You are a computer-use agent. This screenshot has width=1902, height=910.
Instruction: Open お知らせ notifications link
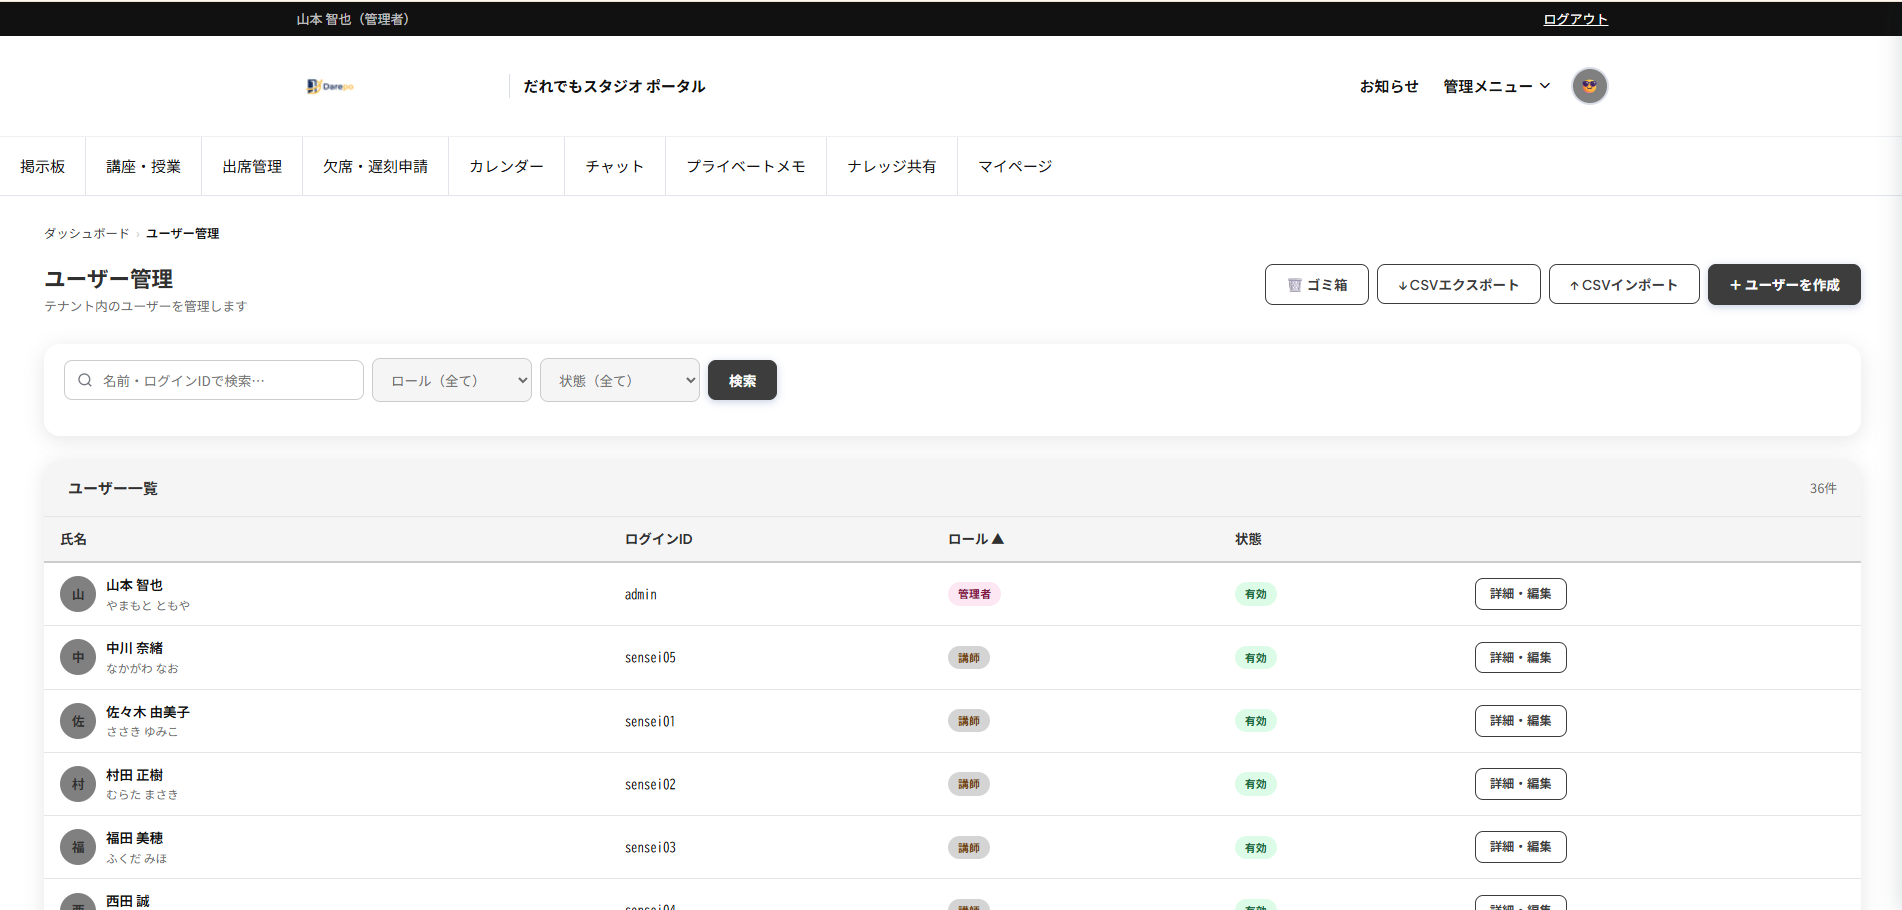pyautogui.click(x=1389, y=86)
